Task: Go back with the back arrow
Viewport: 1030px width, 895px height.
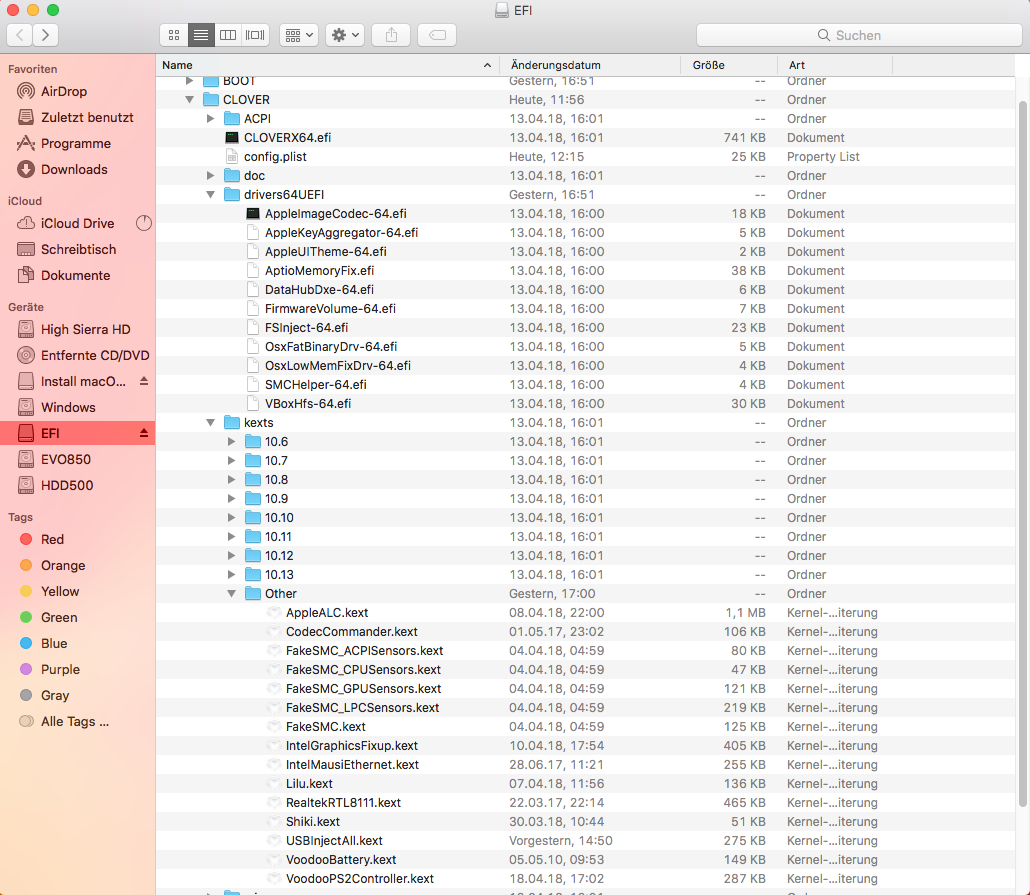Action: pos(20,34)
